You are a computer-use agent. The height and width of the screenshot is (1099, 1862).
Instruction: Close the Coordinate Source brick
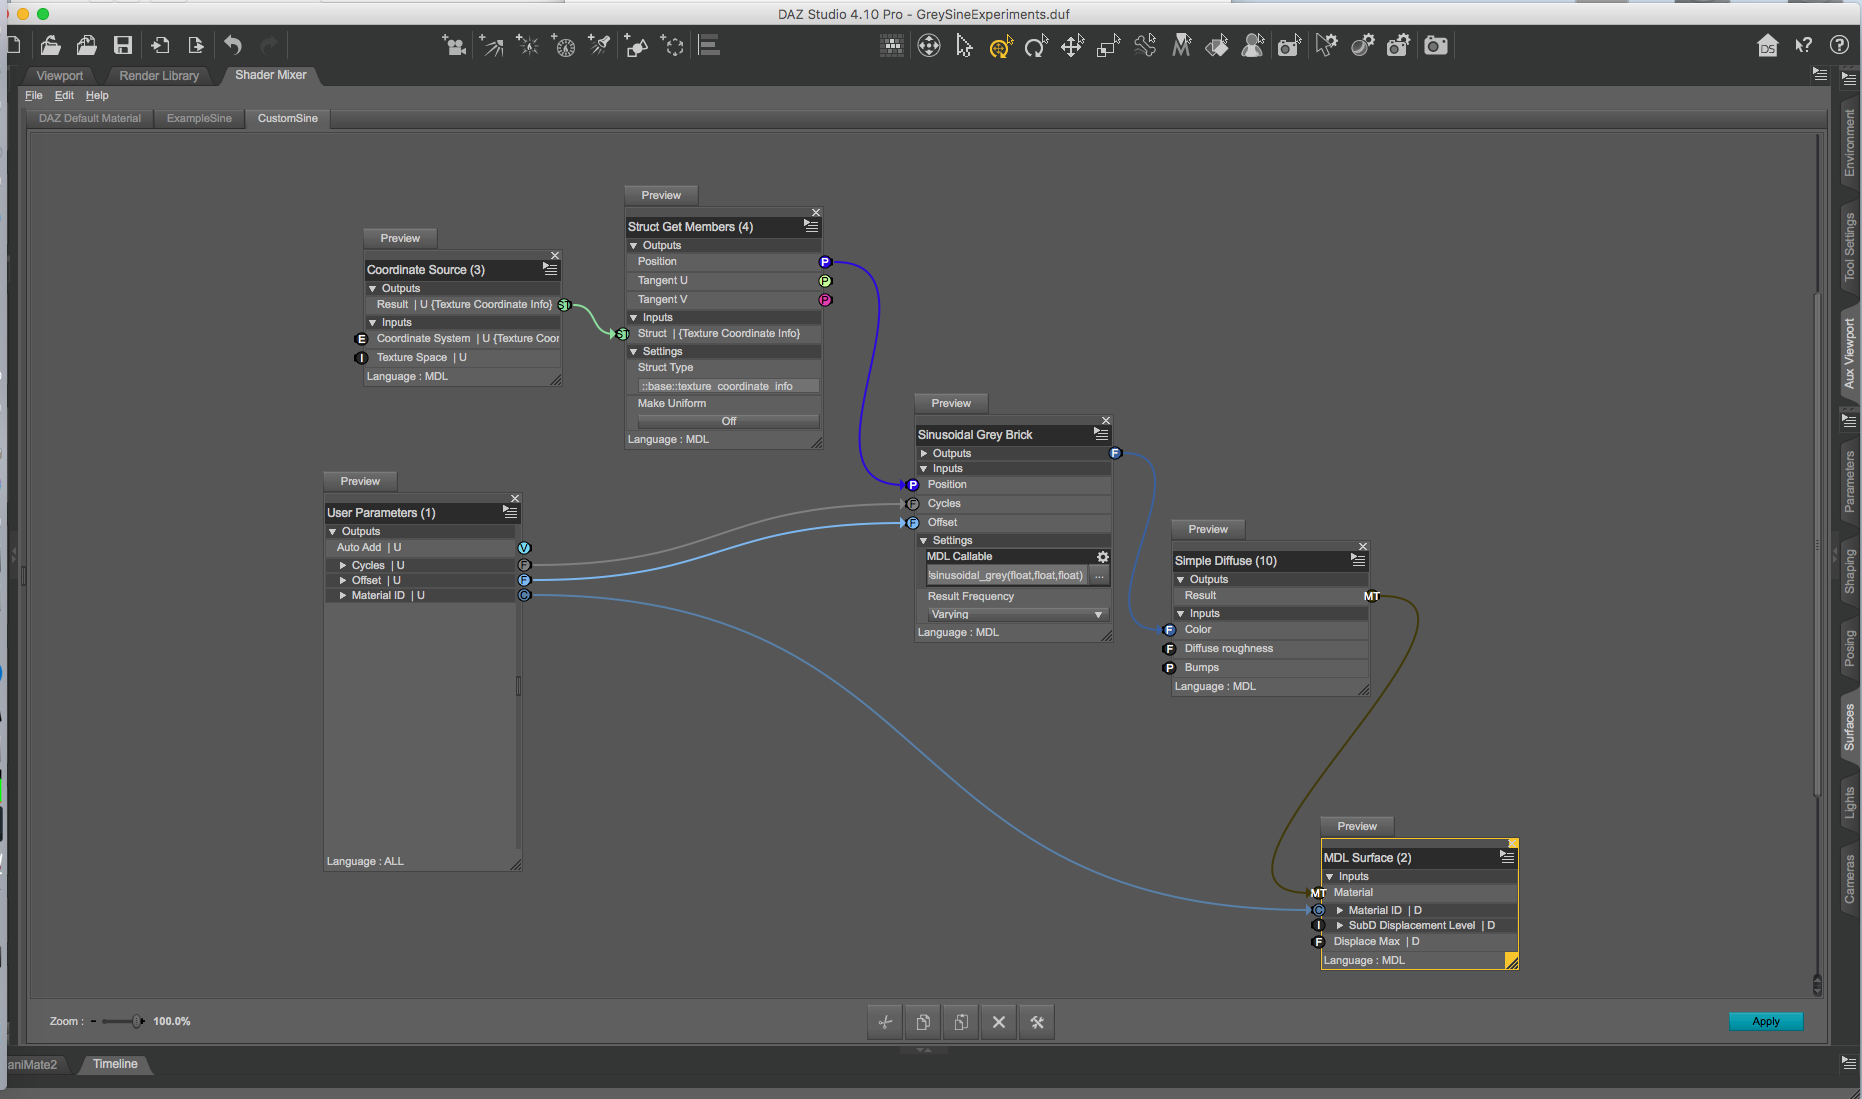click(x=555, y=256)
